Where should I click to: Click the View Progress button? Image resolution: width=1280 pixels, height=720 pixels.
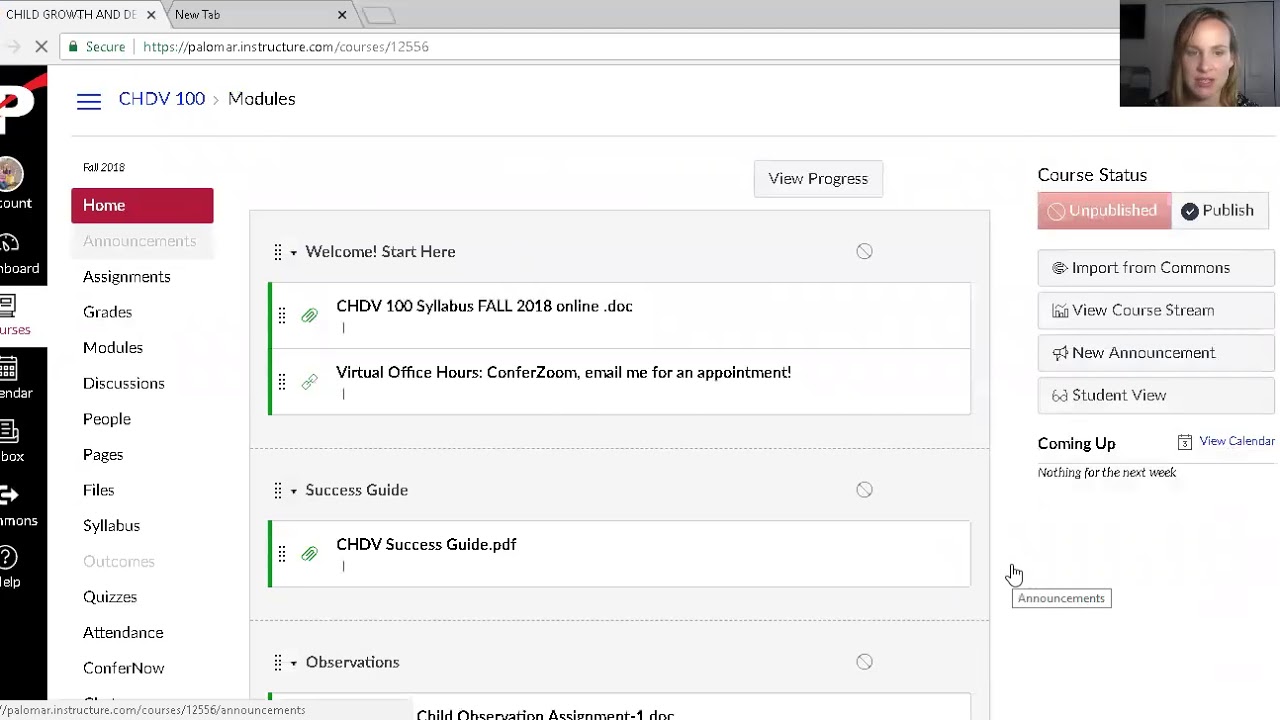(x=818, y=179)
